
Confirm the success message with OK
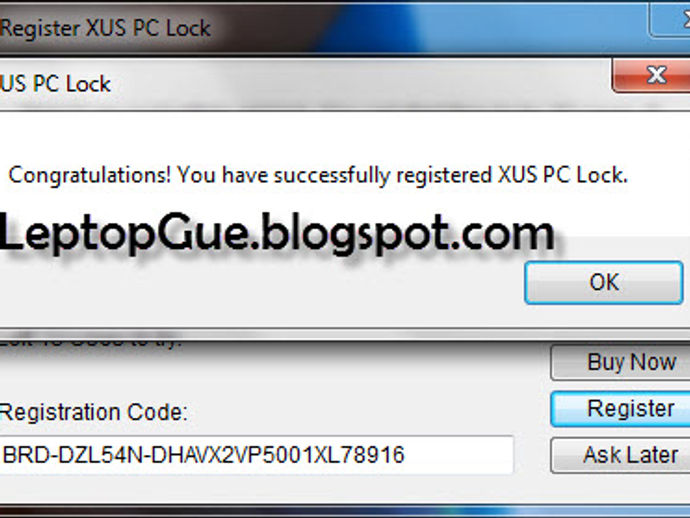tap(604, 283)
